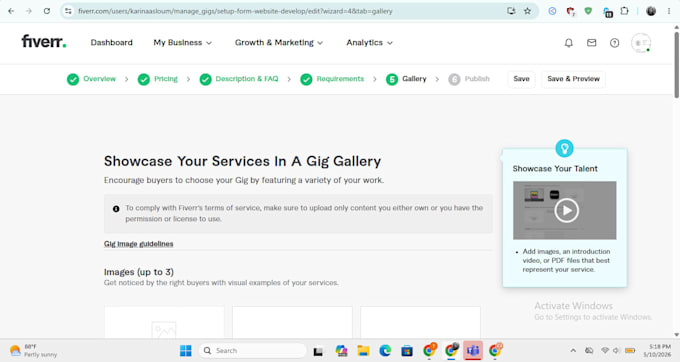The height and width of the screenshot is (362, 680).
Task: Click the browser address bar URL
Action: coord(235,11)
